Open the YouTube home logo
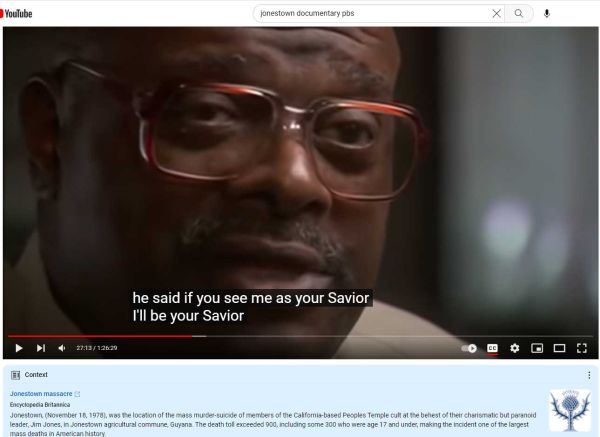This screenshot has height=437, width=600. pyautogui.click(x=16, y=14)
